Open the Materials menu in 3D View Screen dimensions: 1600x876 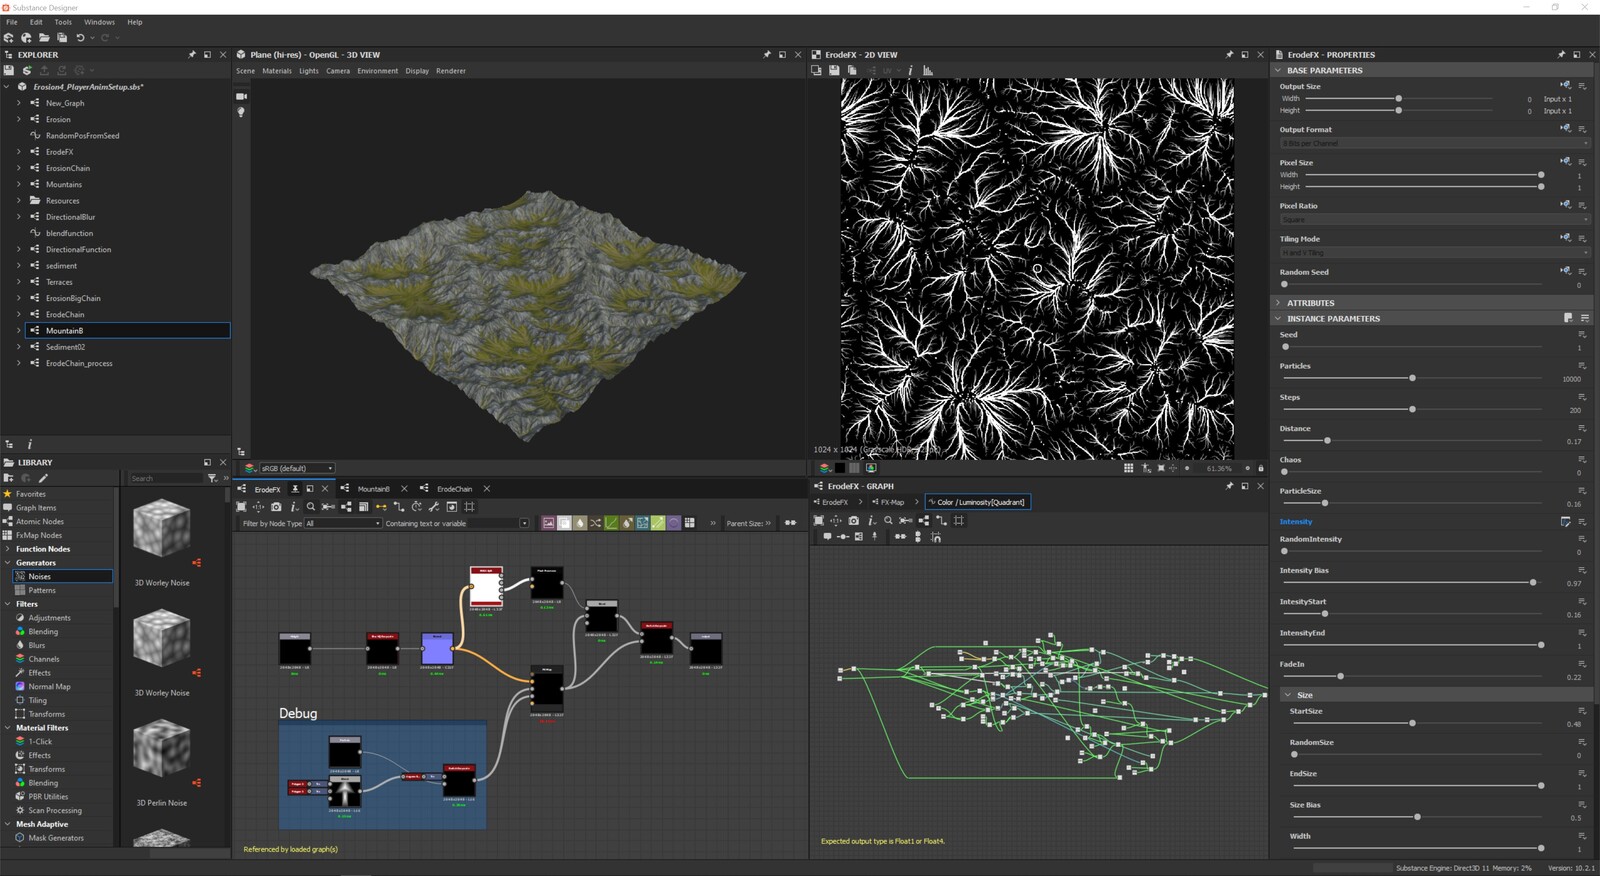tap(277, 71)
